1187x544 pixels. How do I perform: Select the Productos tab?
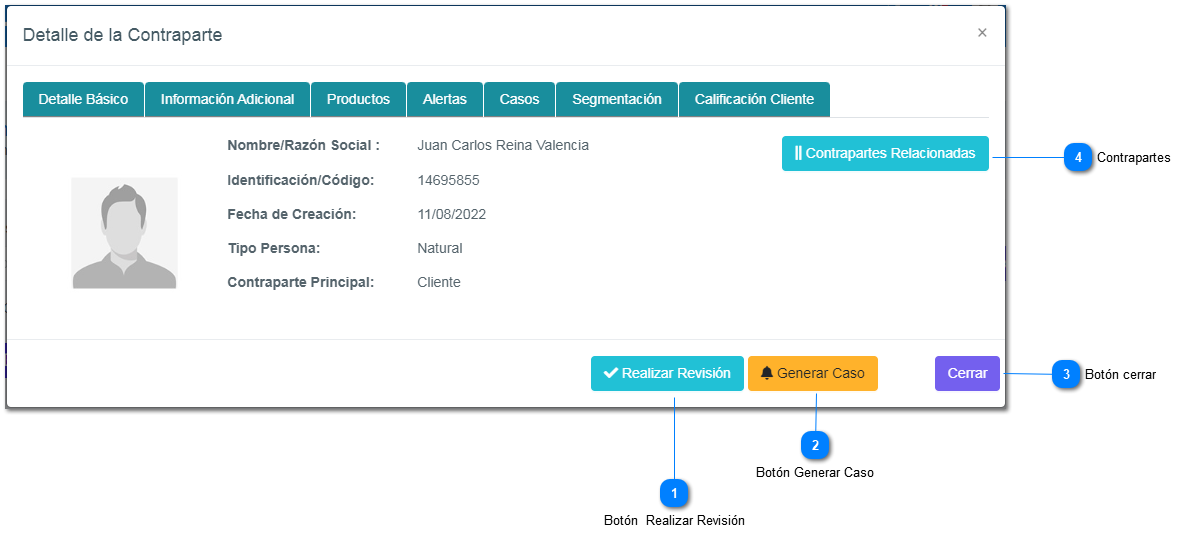[358, 100]
